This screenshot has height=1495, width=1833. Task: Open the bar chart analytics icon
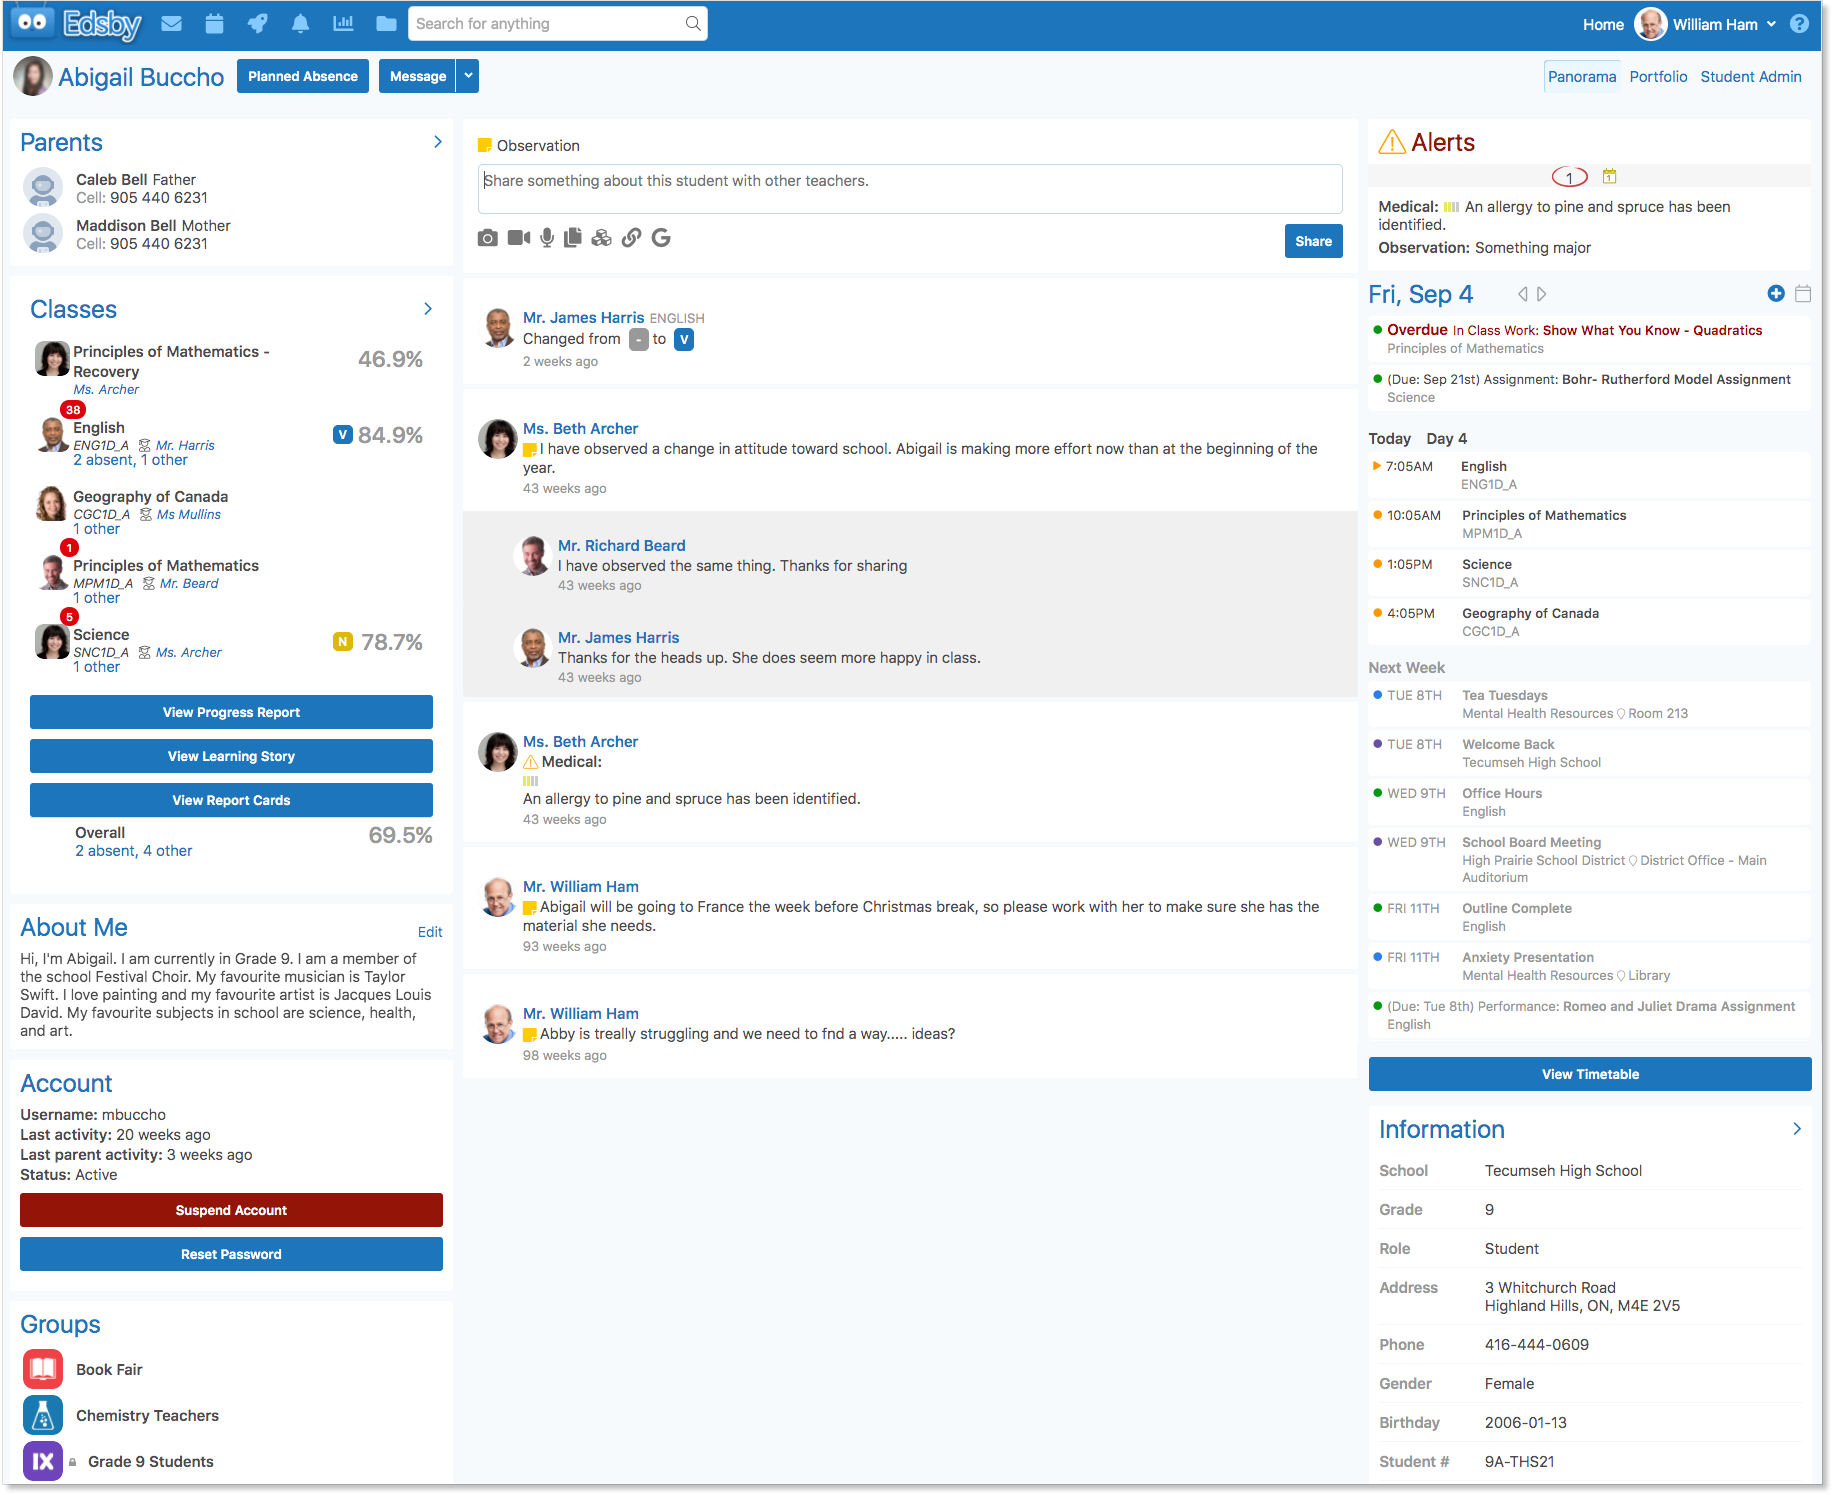[x=343, y=24]
